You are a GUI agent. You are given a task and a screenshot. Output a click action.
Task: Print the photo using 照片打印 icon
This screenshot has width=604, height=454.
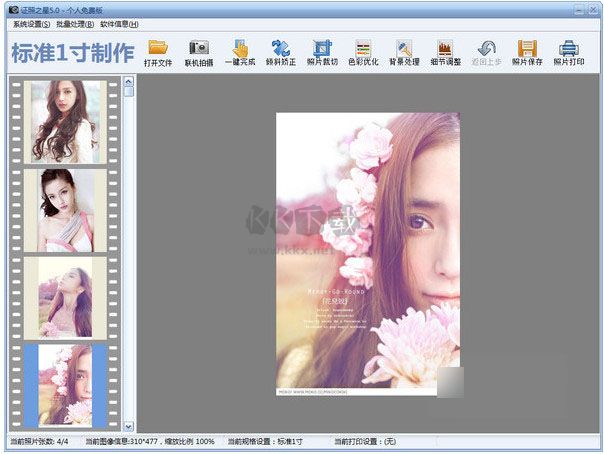tap(569, 48)
